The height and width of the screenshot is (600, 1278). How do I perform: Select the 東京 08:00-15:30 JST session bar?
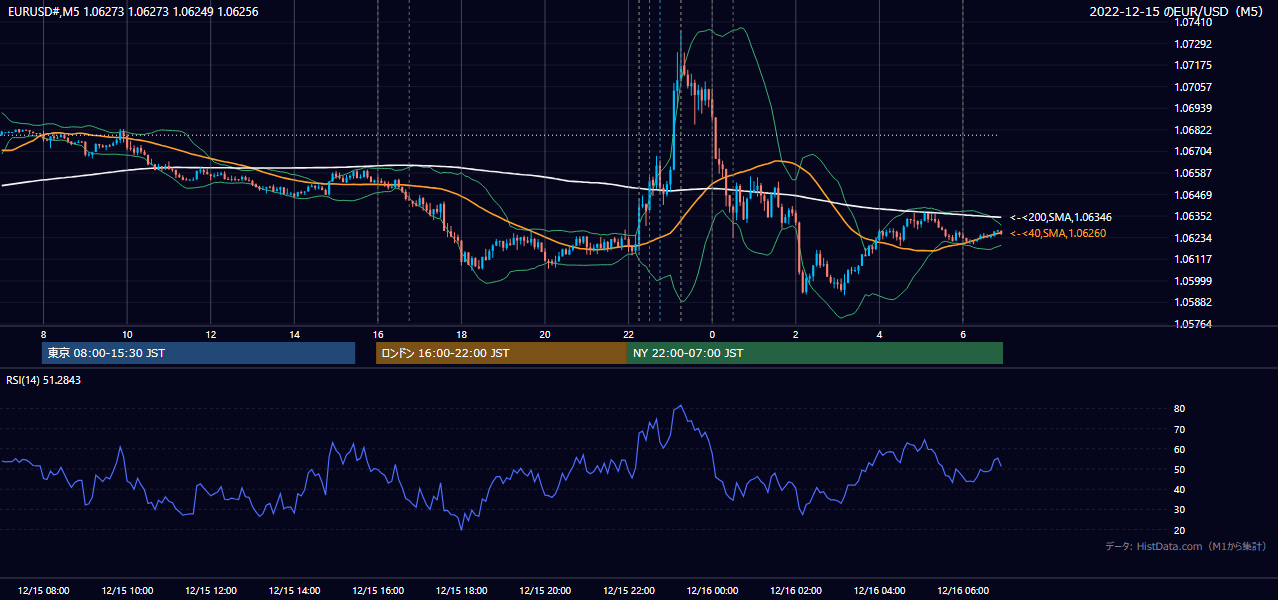click(x=199, y=353)
